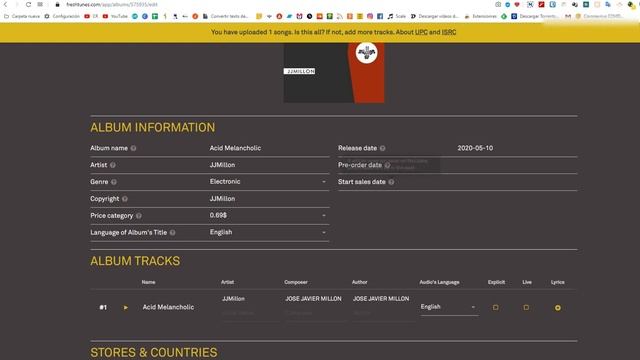Open the red heart browser extension
Image resolution: width=640 pixels, height=360 pixels.
(517, 4)
